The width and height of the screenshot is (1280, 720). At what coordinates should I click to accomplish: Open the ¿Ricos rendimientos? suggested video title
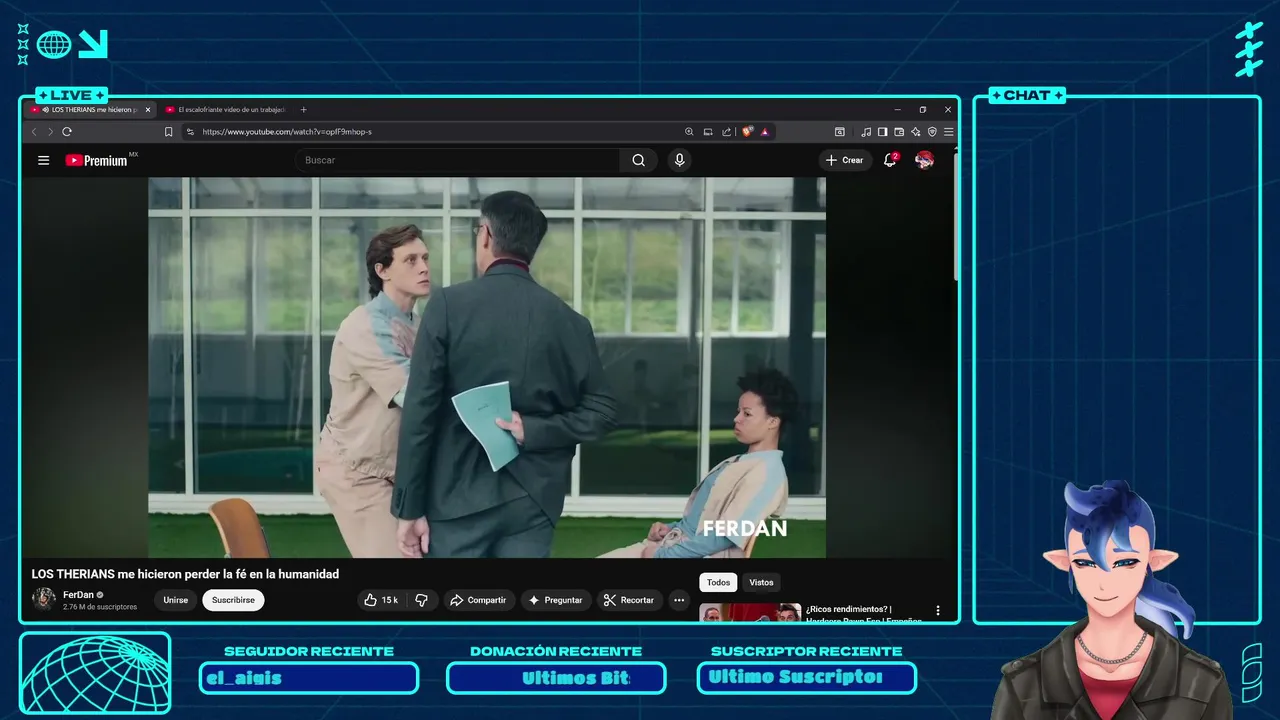[864, 614]
